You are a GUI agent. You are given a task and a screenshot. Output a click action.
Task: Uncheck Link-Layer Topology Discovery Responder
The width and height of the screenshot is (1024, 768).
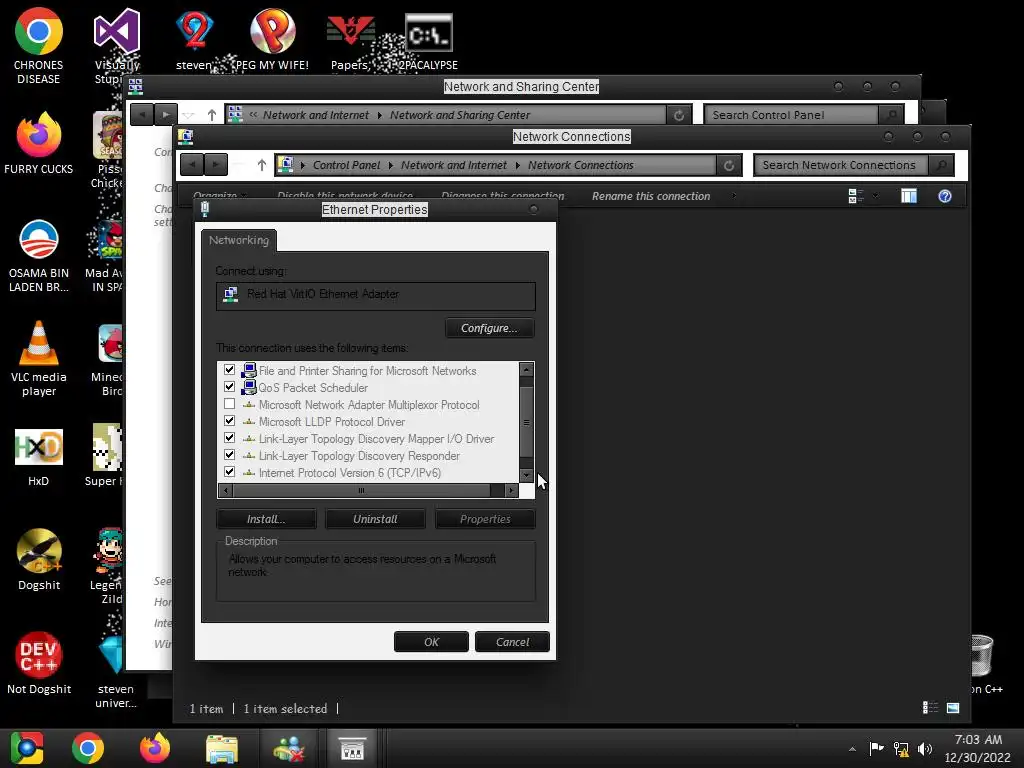click(229, 455)
